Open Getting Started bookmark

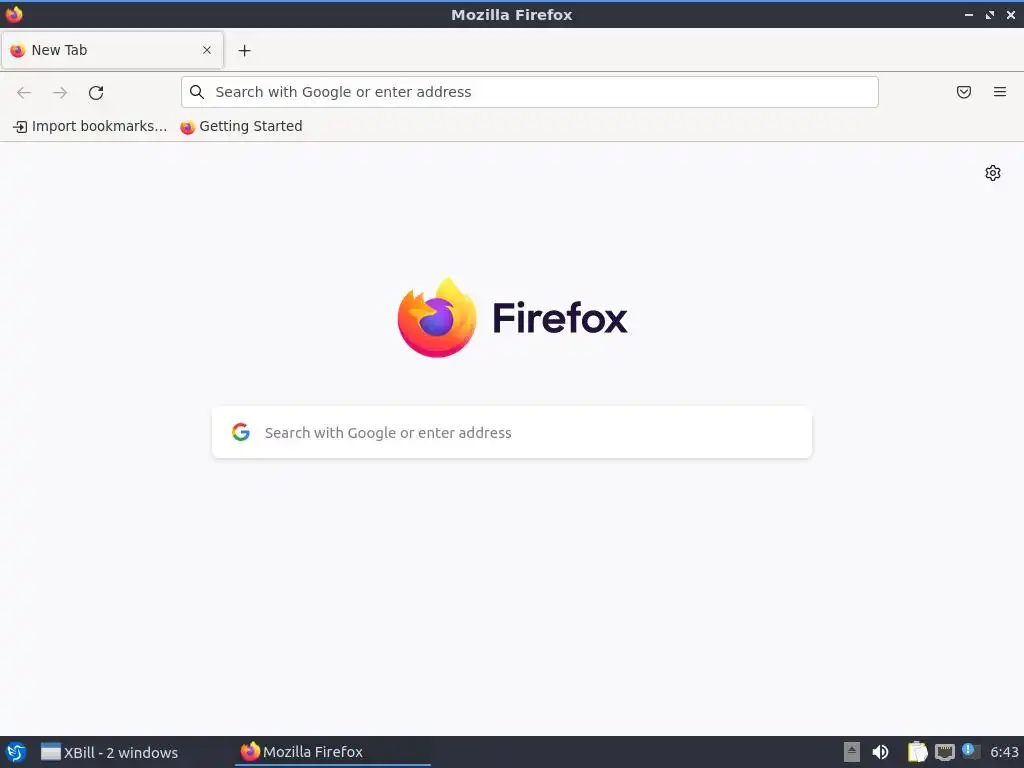(x=242, y=127)
